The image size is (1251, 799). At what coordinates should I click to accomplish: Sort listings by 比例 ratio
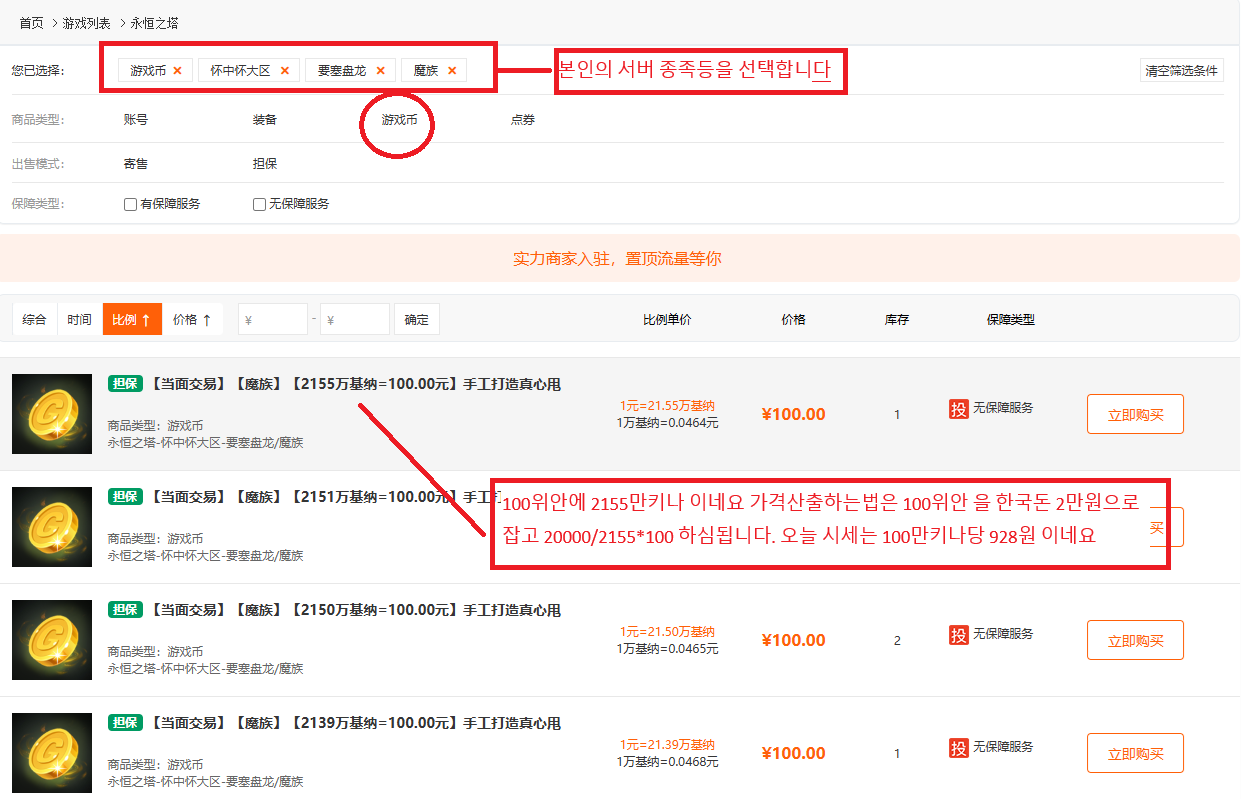132,320
